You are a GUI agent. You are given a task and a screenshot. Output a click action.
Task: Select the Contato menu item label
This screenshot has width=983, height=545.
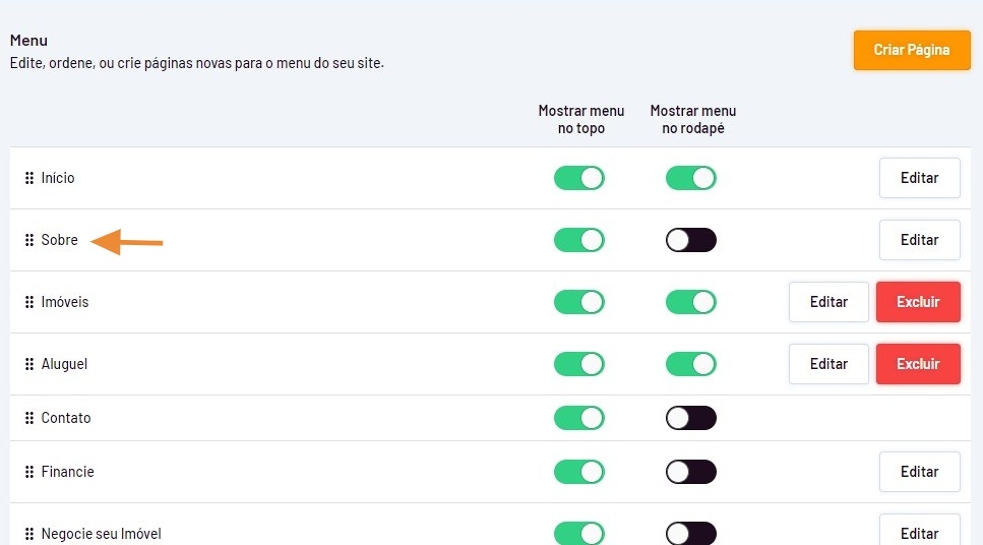tap(66, 418)
